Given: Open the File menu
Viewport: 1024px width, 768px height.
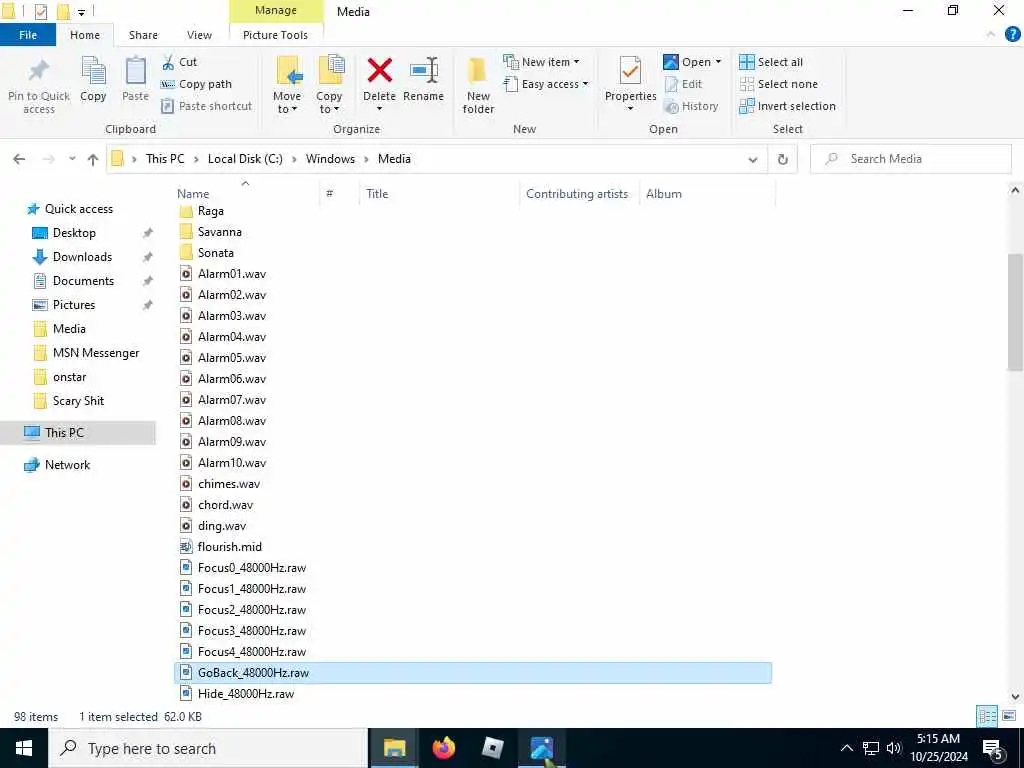Looking at the screenshot, I should [x=28, y=35].
